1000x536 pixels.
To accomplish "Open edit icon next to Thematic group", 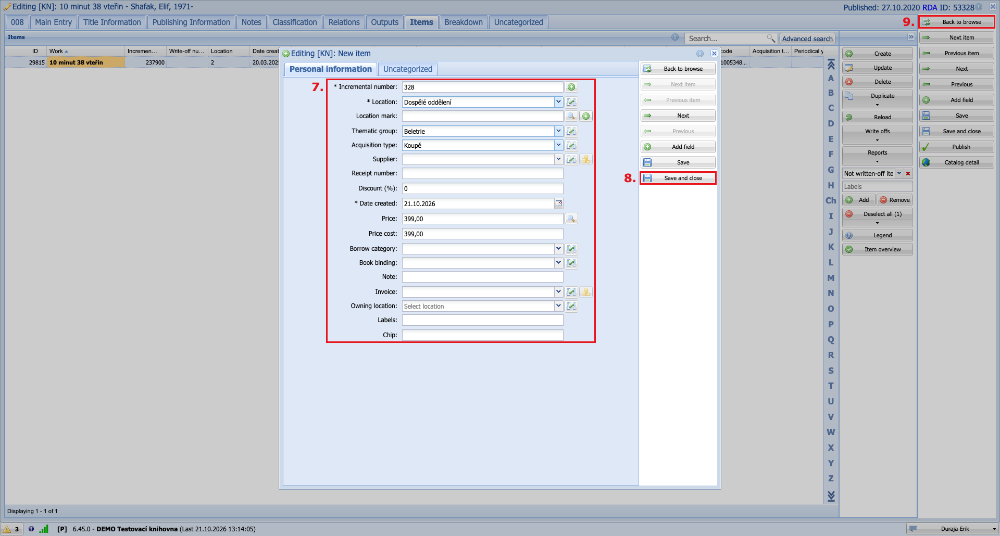I will [x=571, y=131].
